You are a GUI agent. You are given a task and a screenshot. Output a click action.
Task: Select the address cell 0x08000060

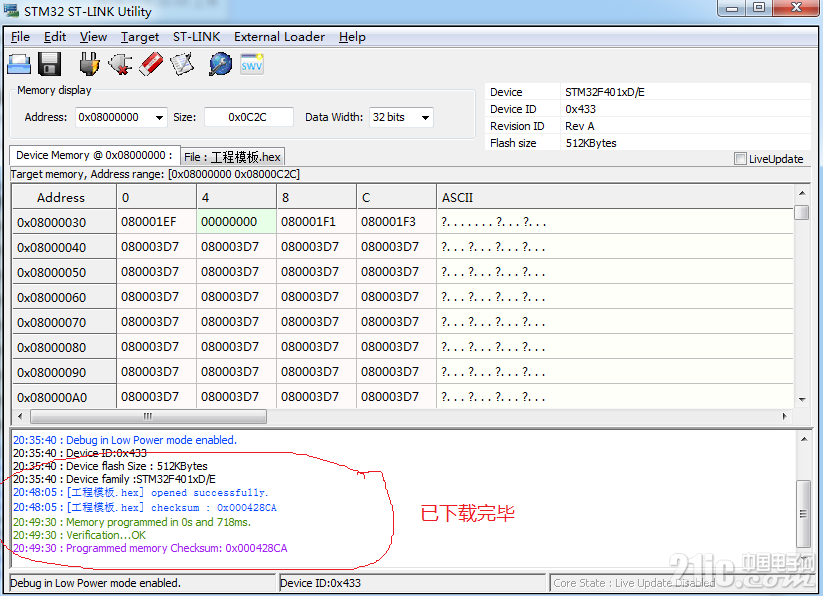coord(64,297)
